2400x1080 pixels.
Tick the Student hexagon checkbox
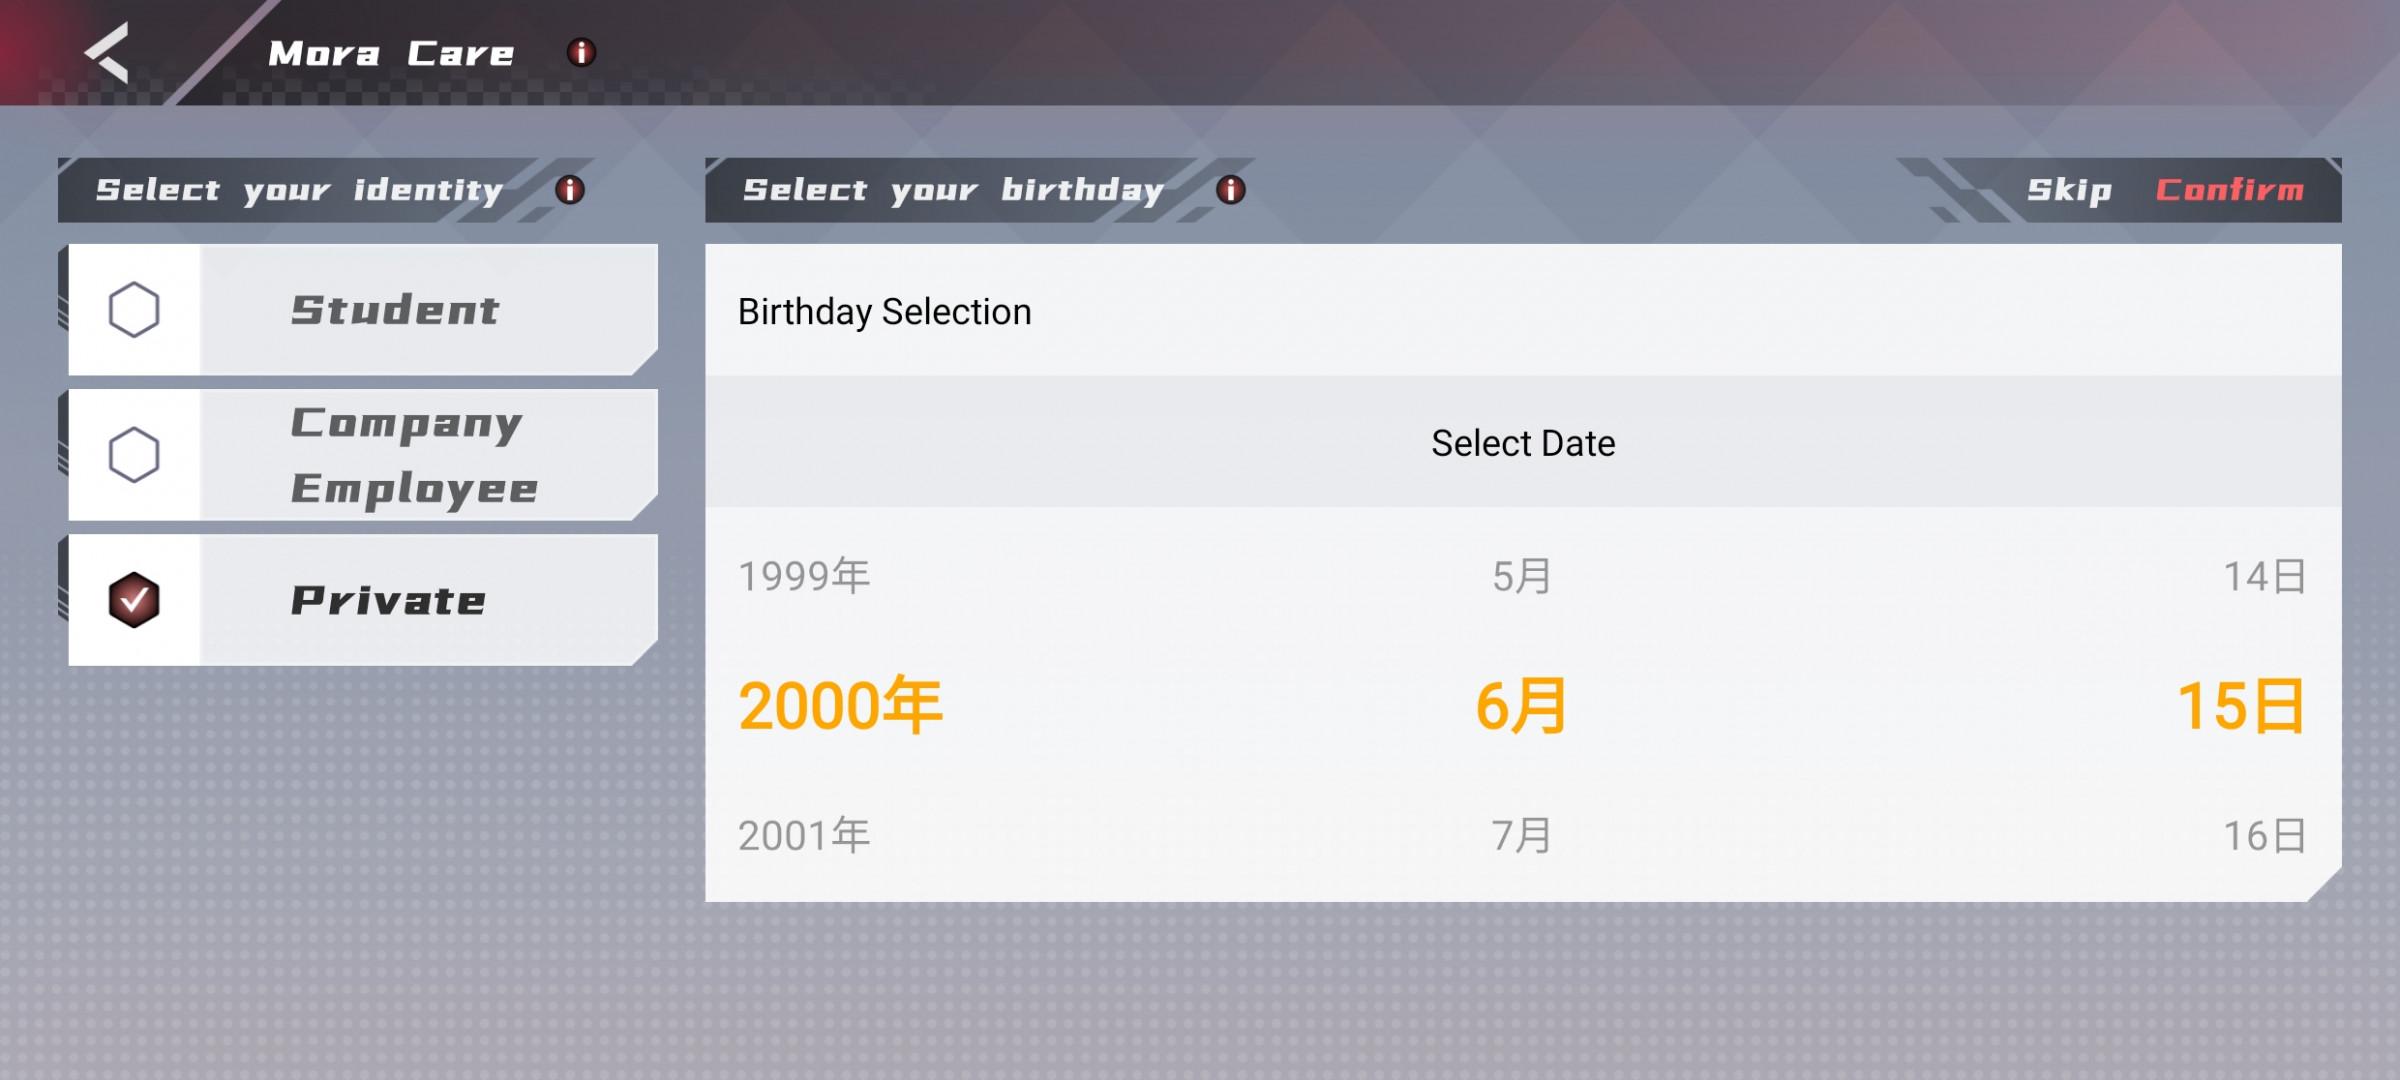pos(134,309)
